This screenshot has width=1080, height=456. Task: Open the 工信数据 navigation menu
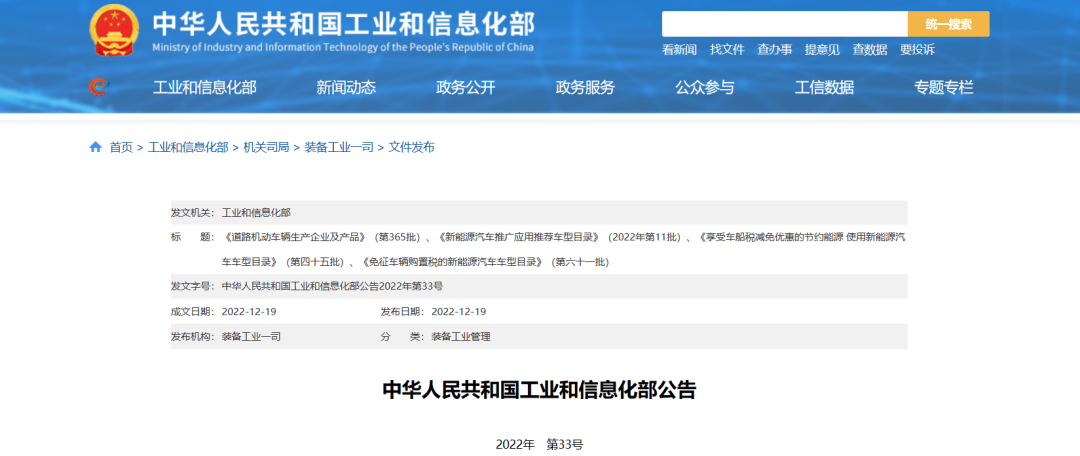tap(824, 87)
